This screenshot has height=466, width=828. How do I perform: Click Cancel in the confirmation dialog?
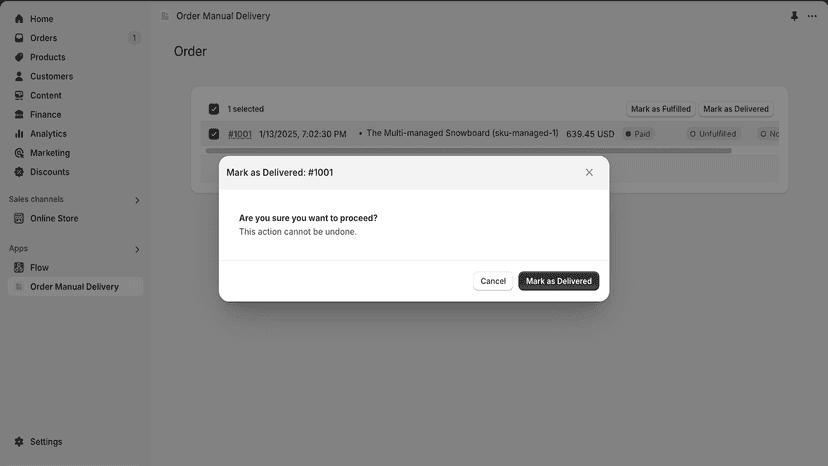coord(493,281)
